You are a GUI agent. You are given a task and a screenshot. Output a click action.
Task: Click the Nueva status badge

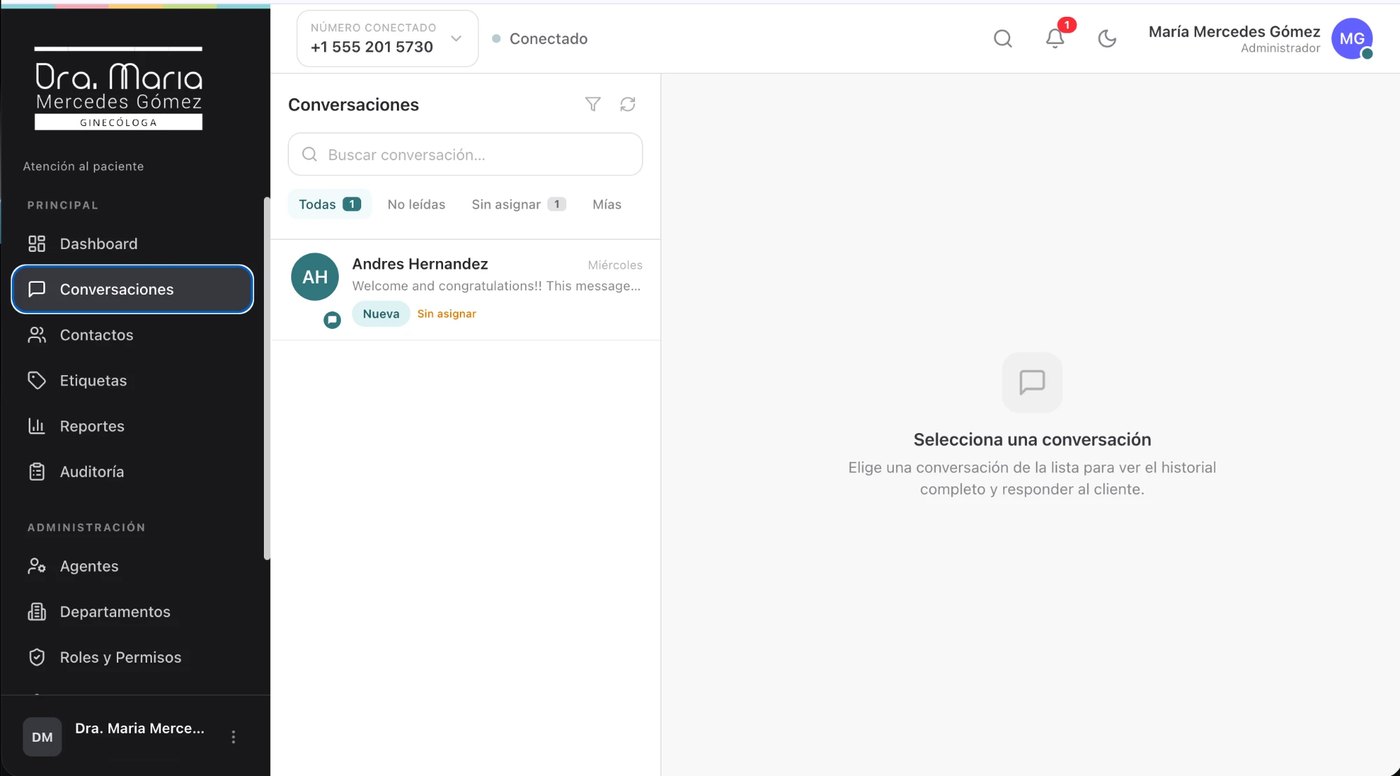coord(381,314)
